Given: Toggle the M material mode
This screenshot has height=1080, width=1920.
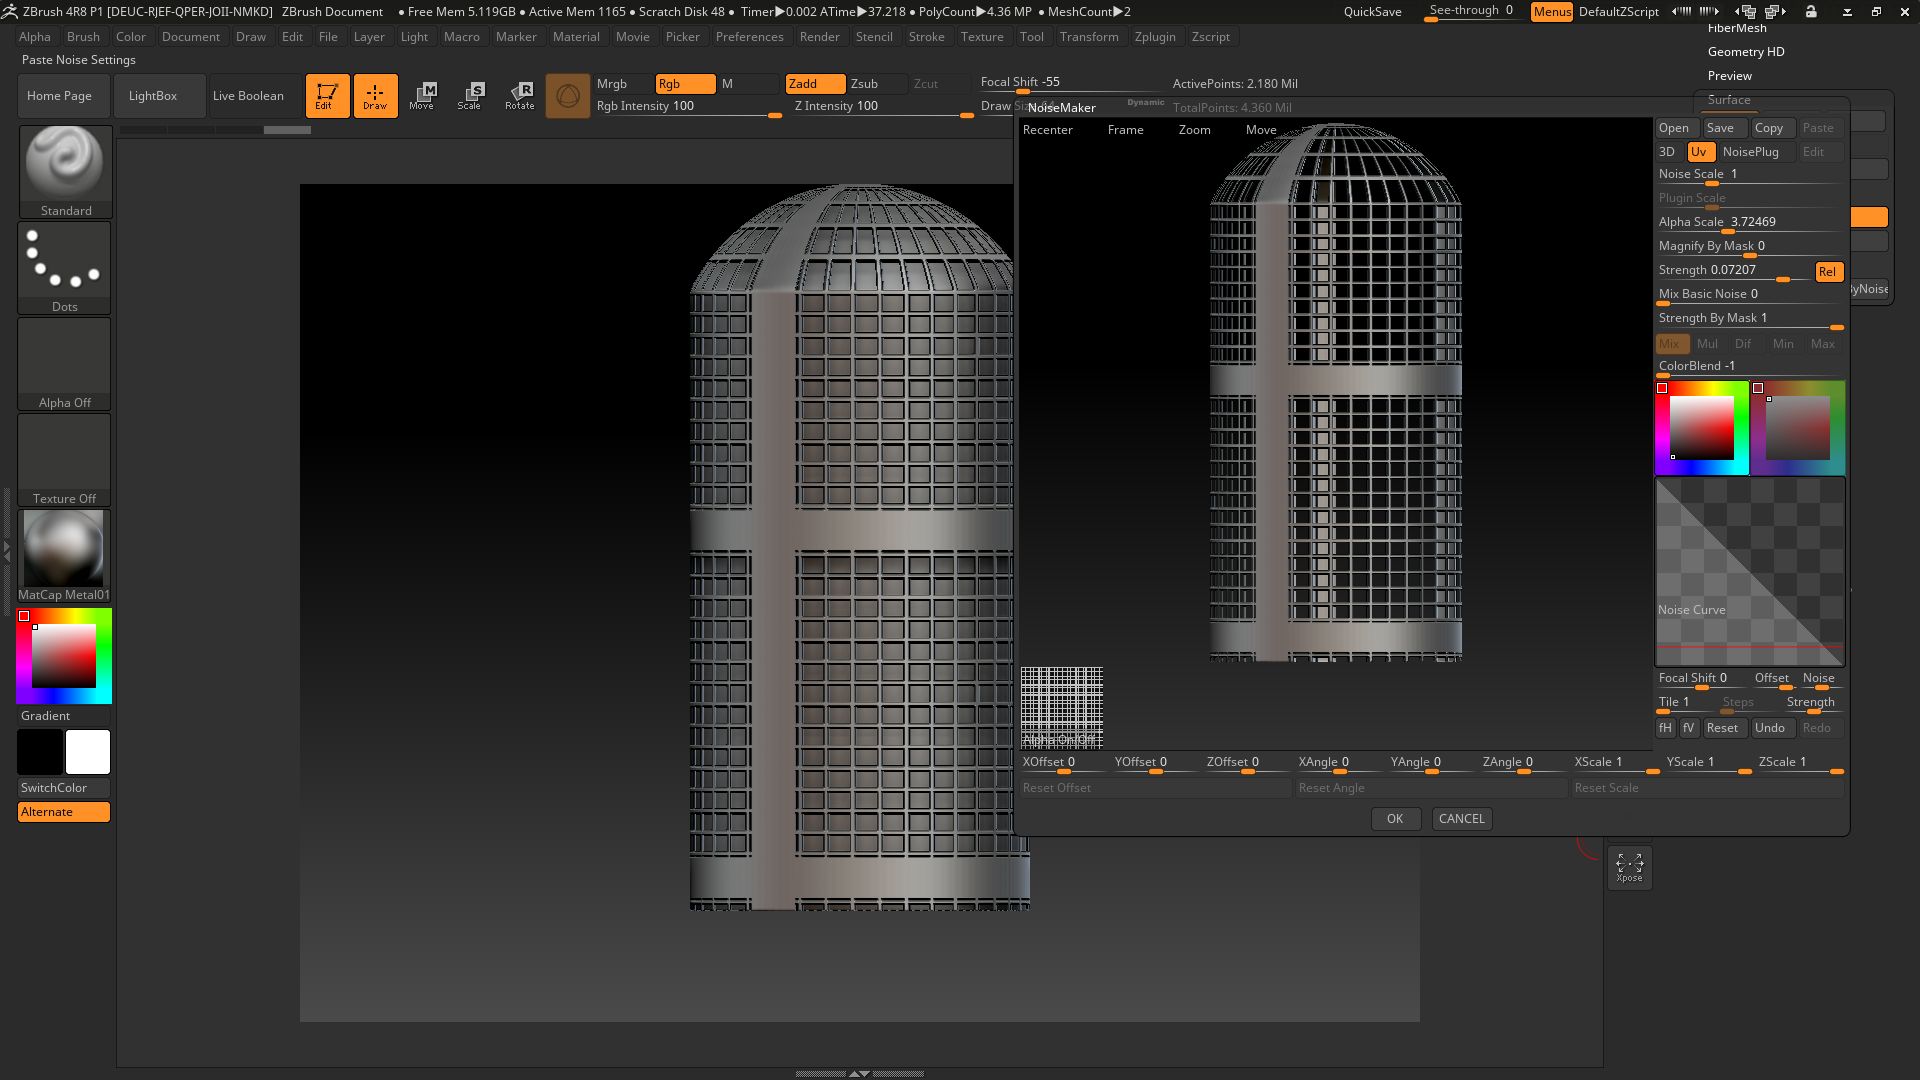Looking at the screenshot, I should point(747,84).
